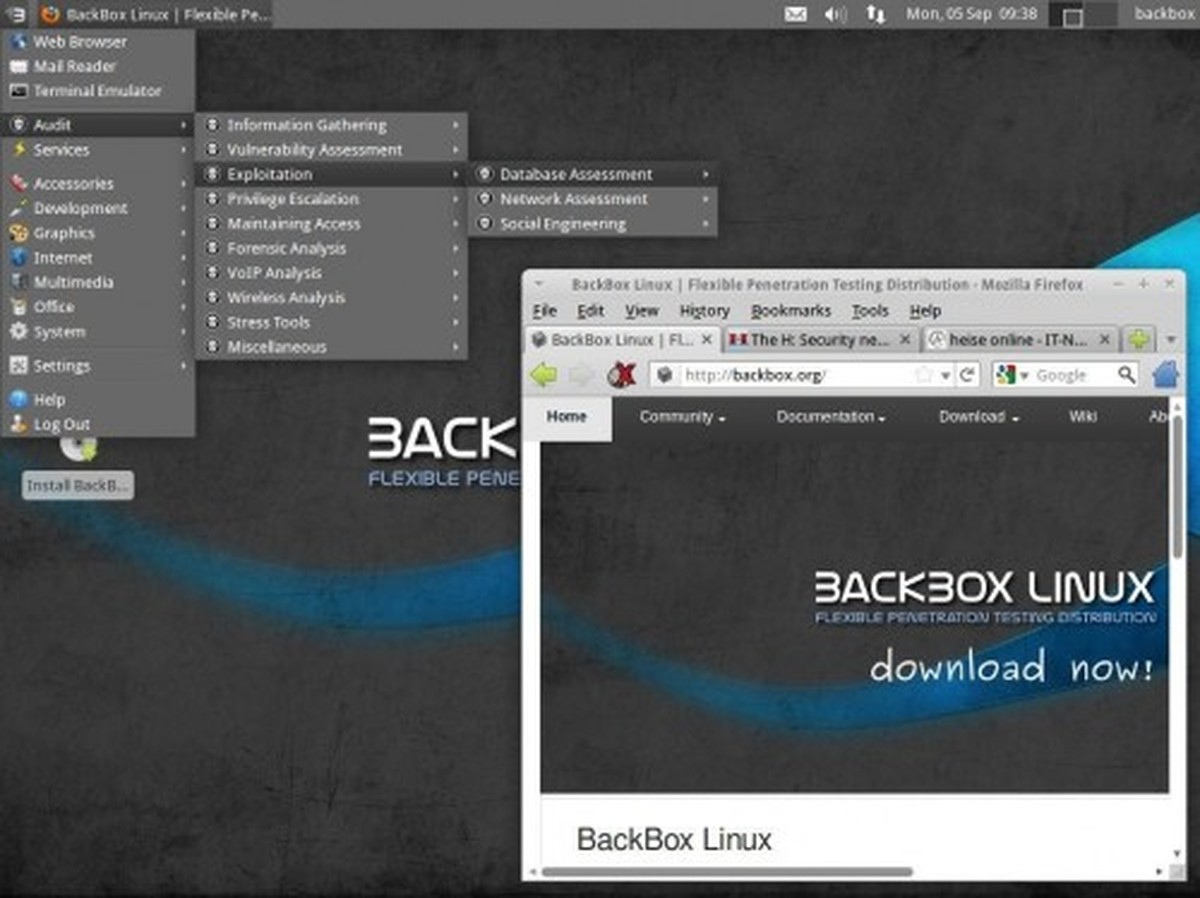This screenshot has height=898, width=1200.
Task: Click the Firefox home icon
Action: (x=1165, y=375)
